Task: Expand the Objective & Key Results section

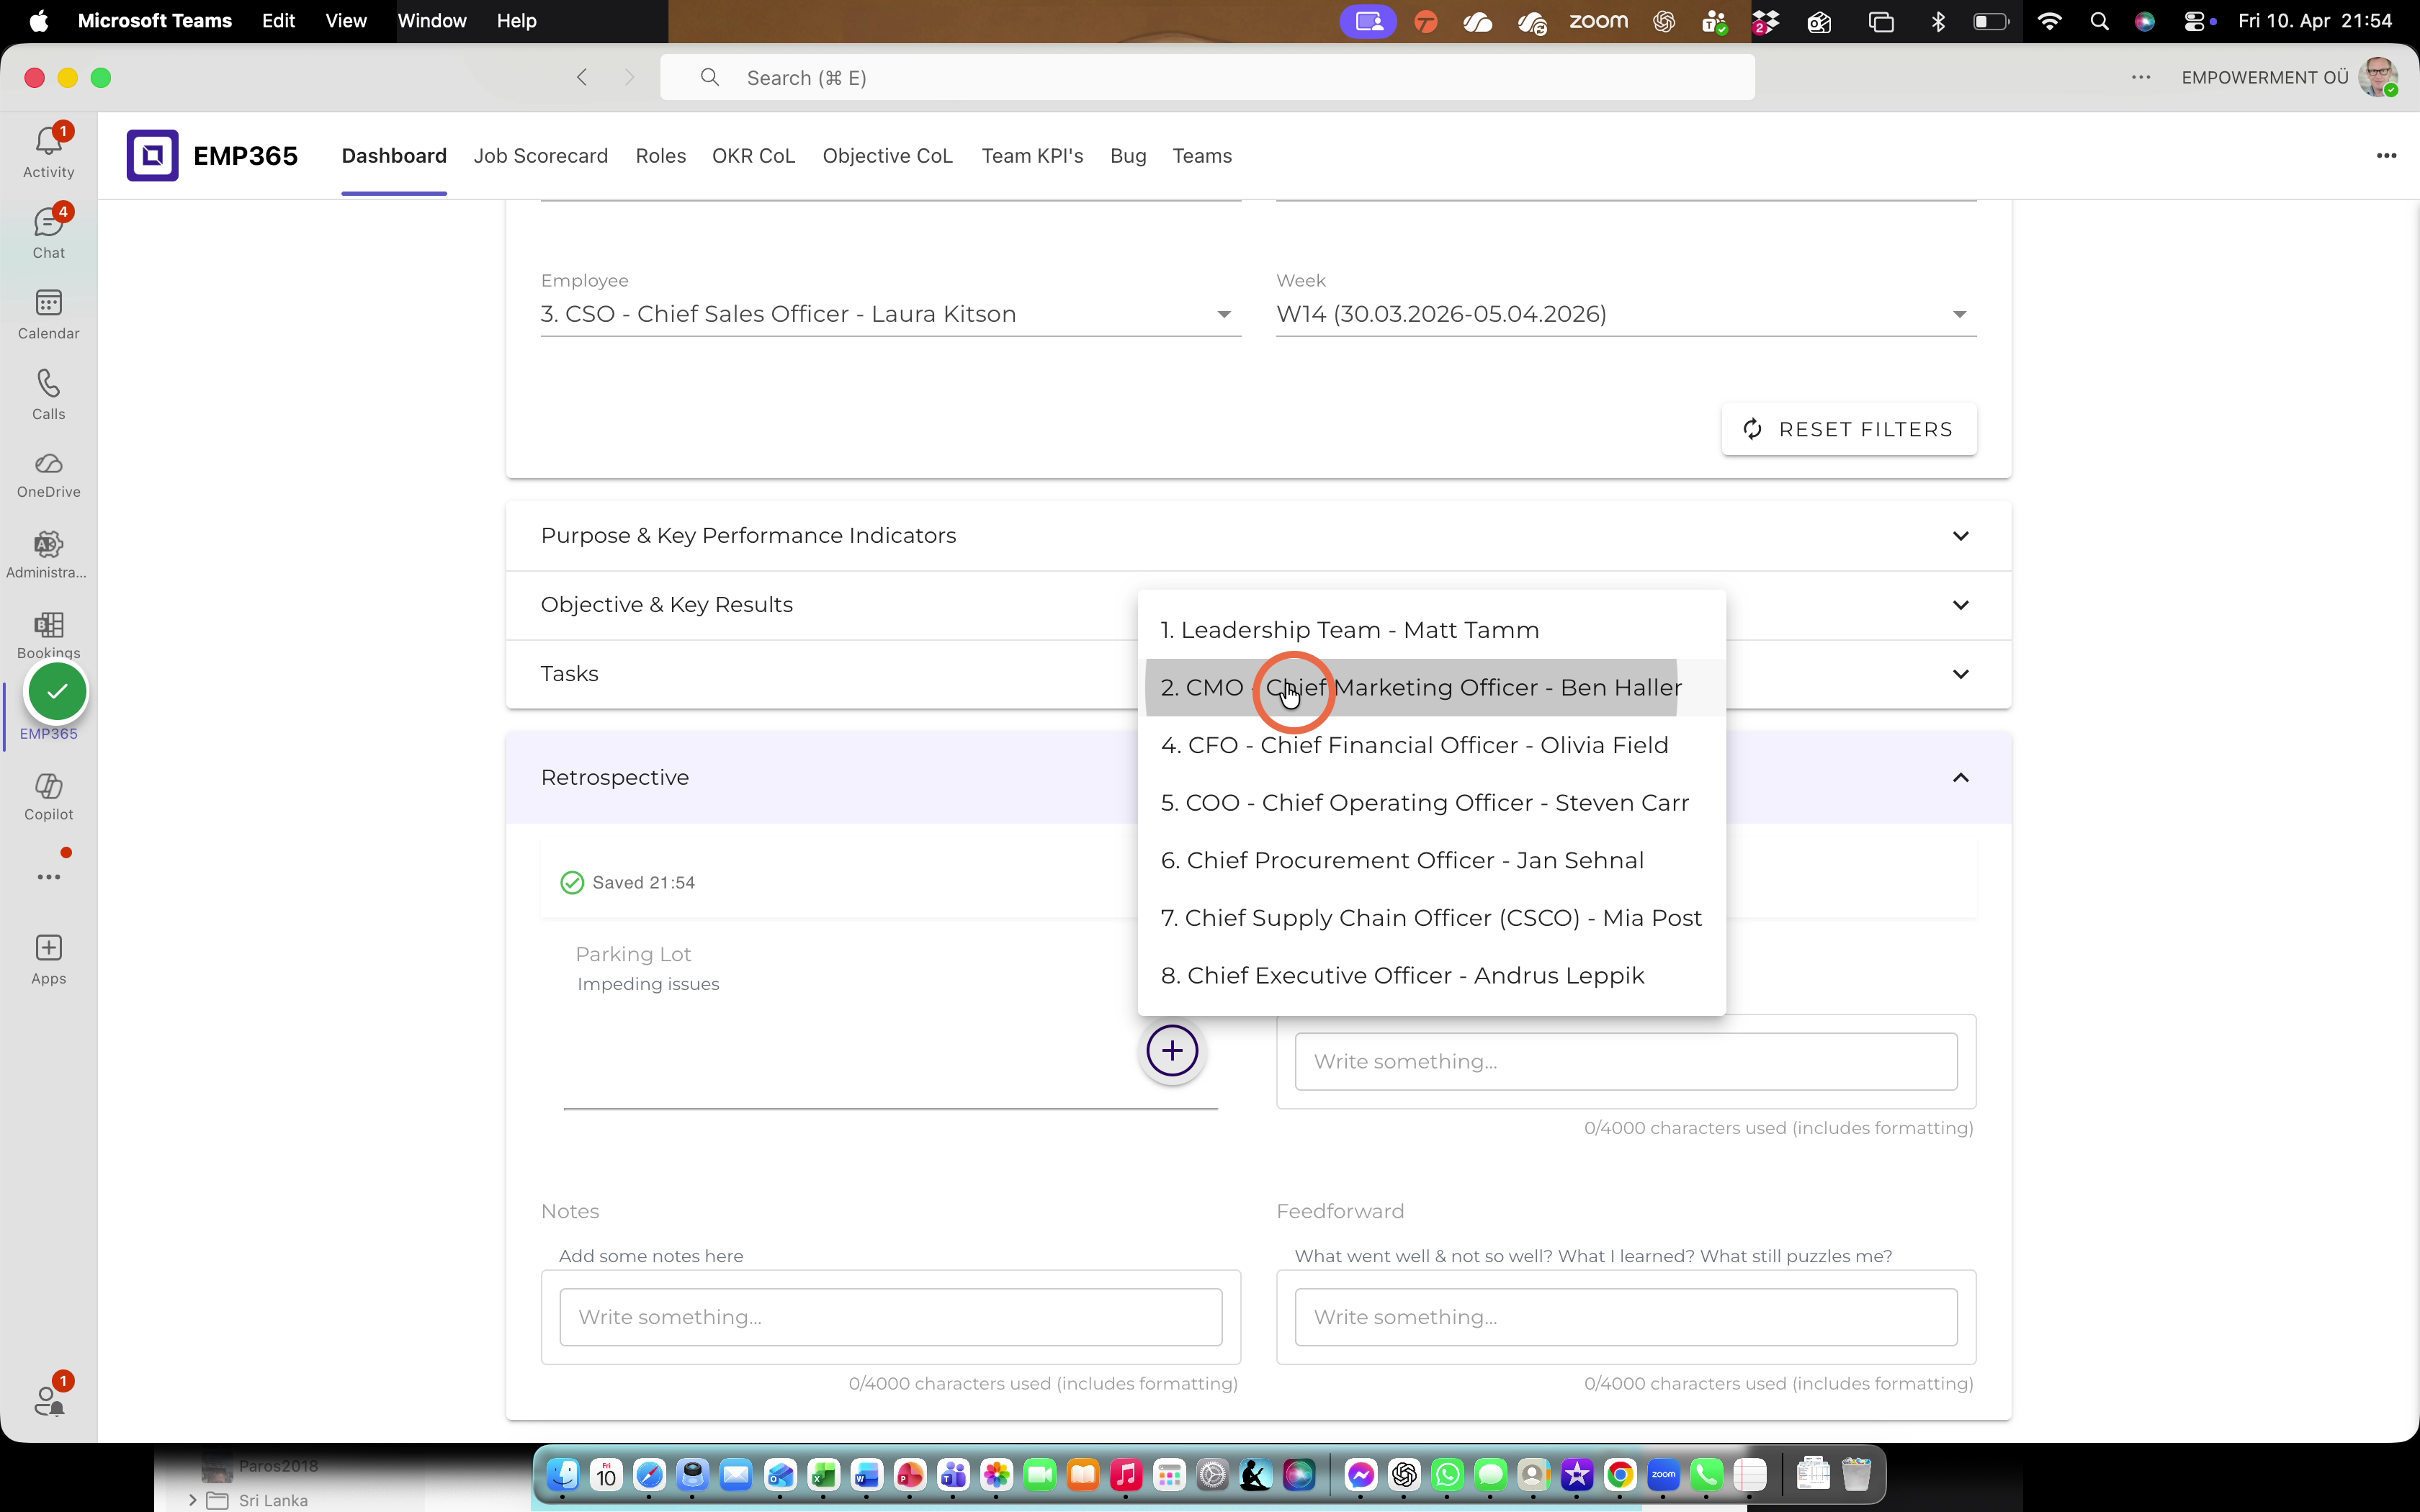Action: 1258,605
